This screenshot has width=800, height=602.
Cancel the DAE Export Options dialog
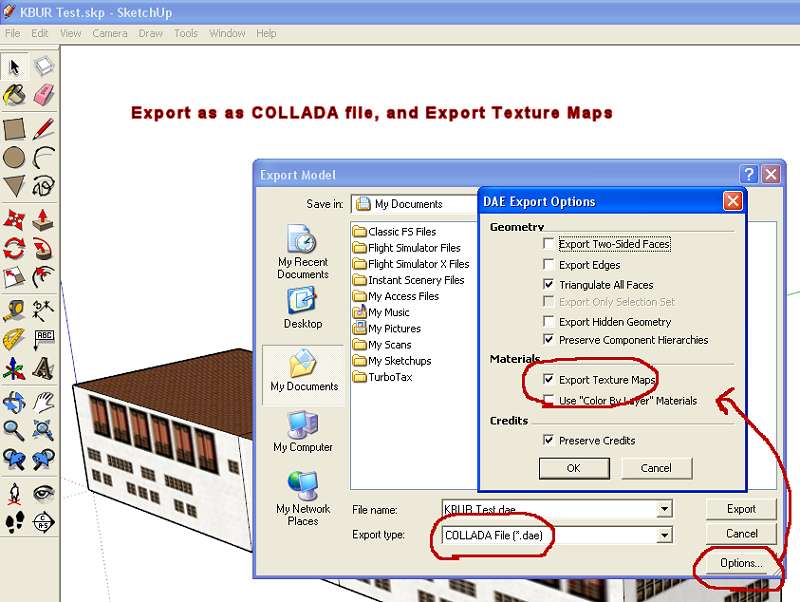click(x=656, y=468)
